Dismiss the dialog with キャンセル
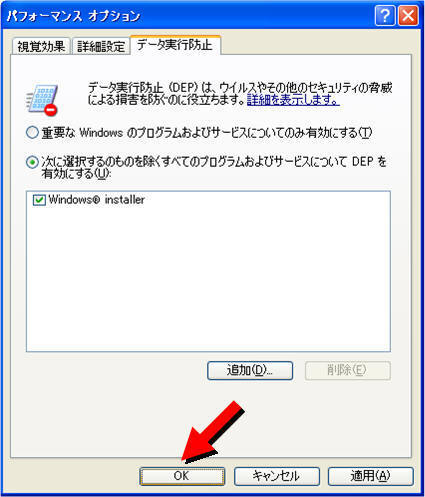425x497 pixels. pyautogui.click(x=277, y=476)
